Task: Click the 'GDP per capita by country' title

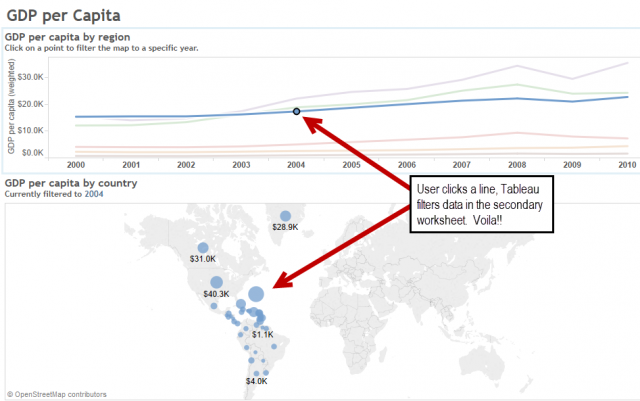Action: click(71, 183)
